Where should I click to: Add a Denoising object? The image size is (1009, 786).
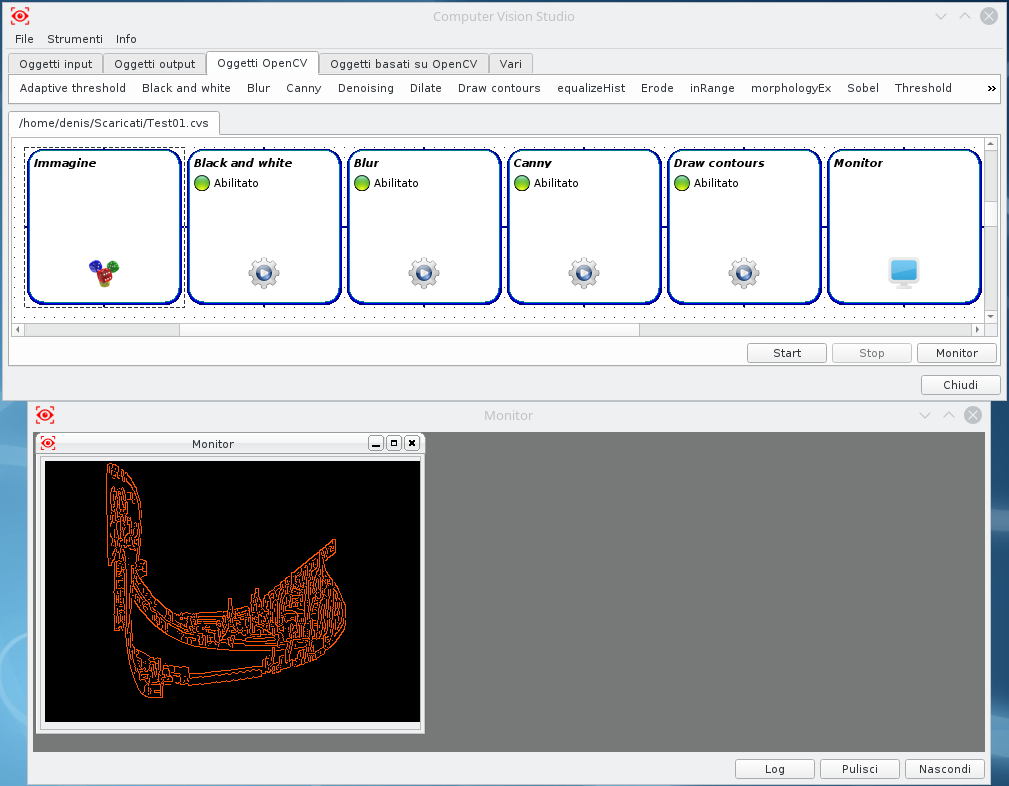pos(366,88)
